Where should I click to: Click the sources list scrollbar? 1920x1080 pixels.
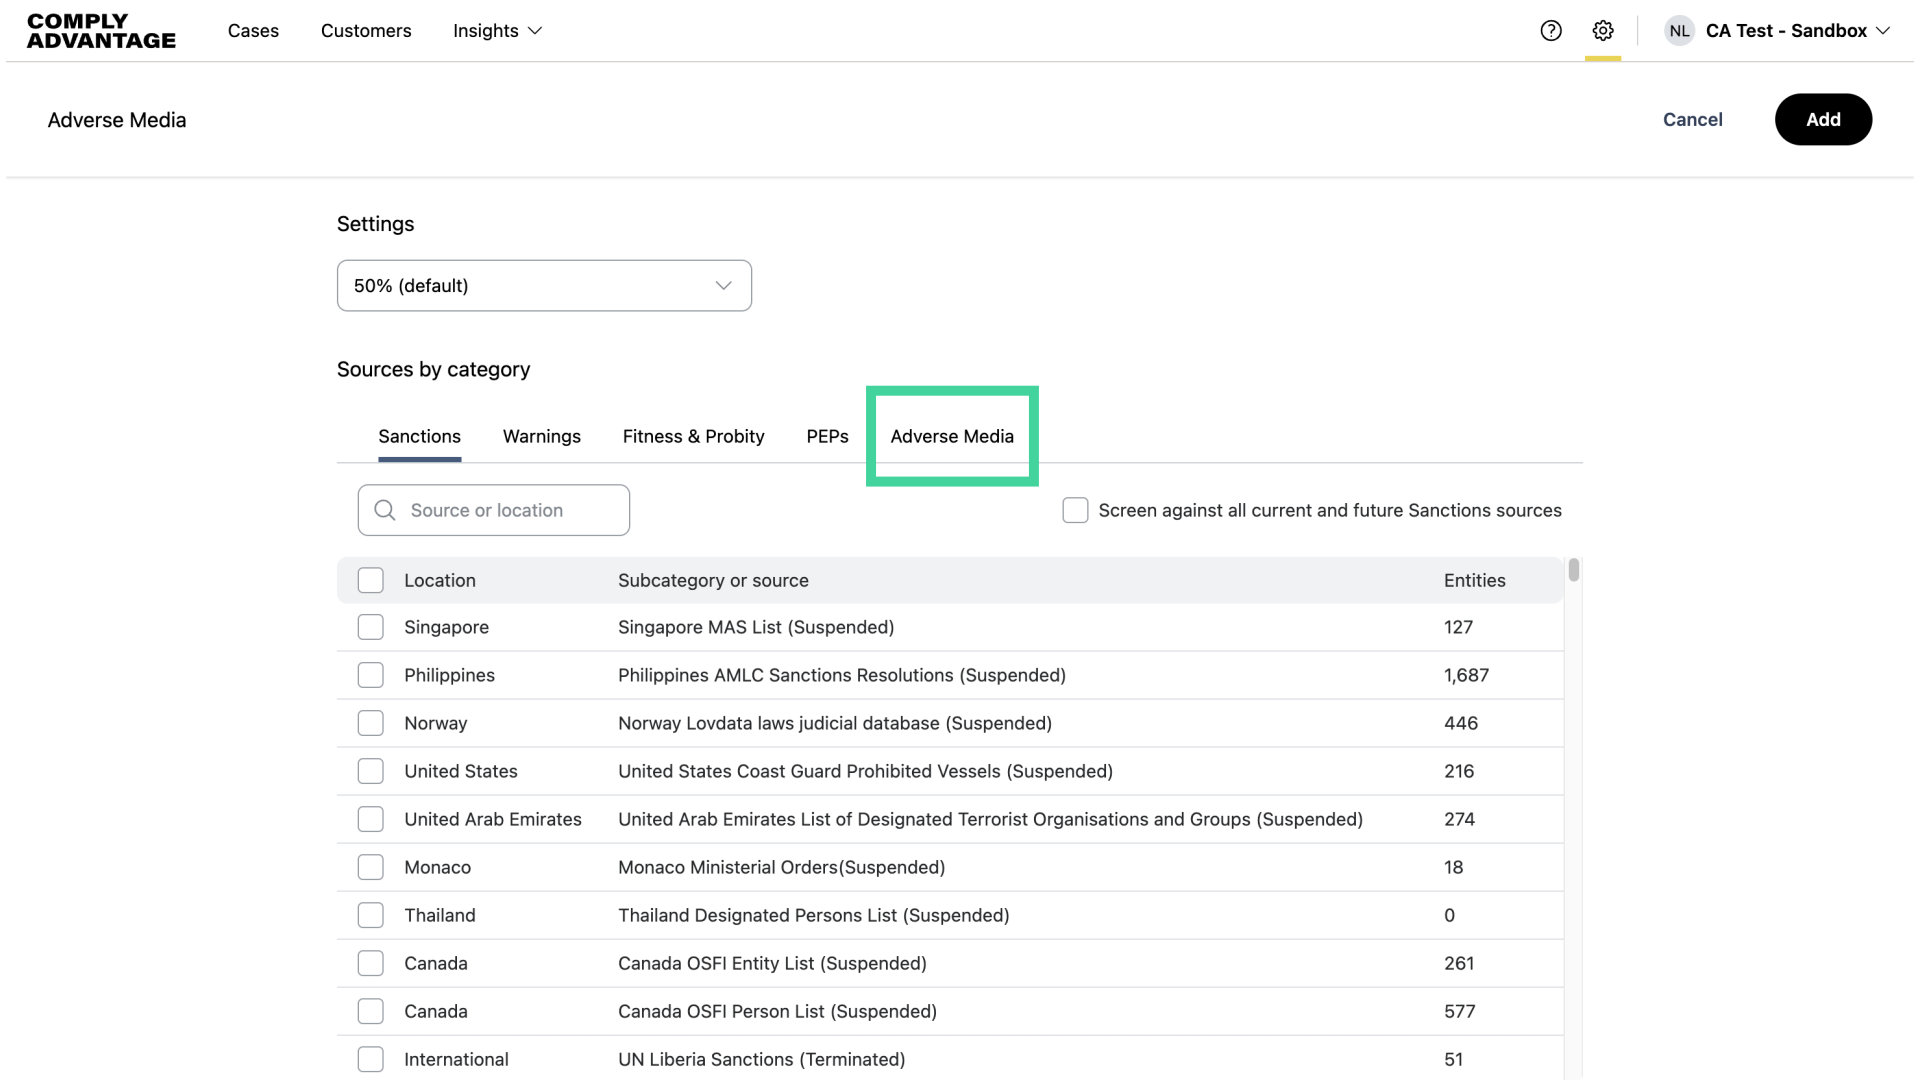[x=1573, y=570]
